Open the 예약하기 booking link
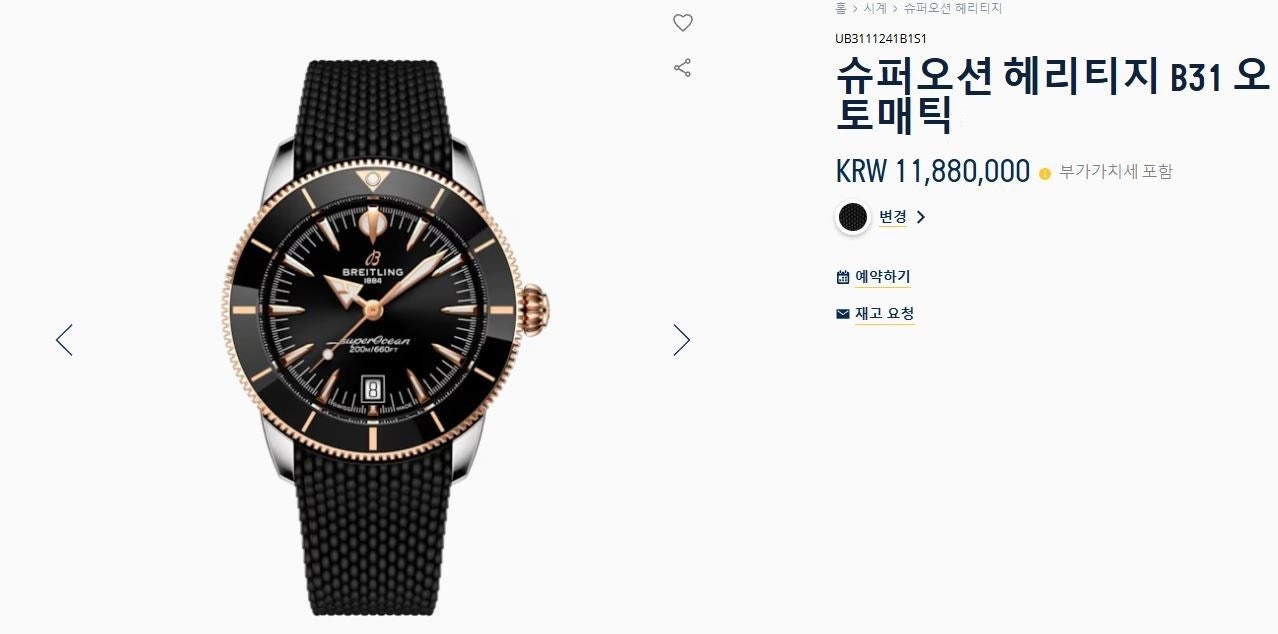 coord(882,277)
